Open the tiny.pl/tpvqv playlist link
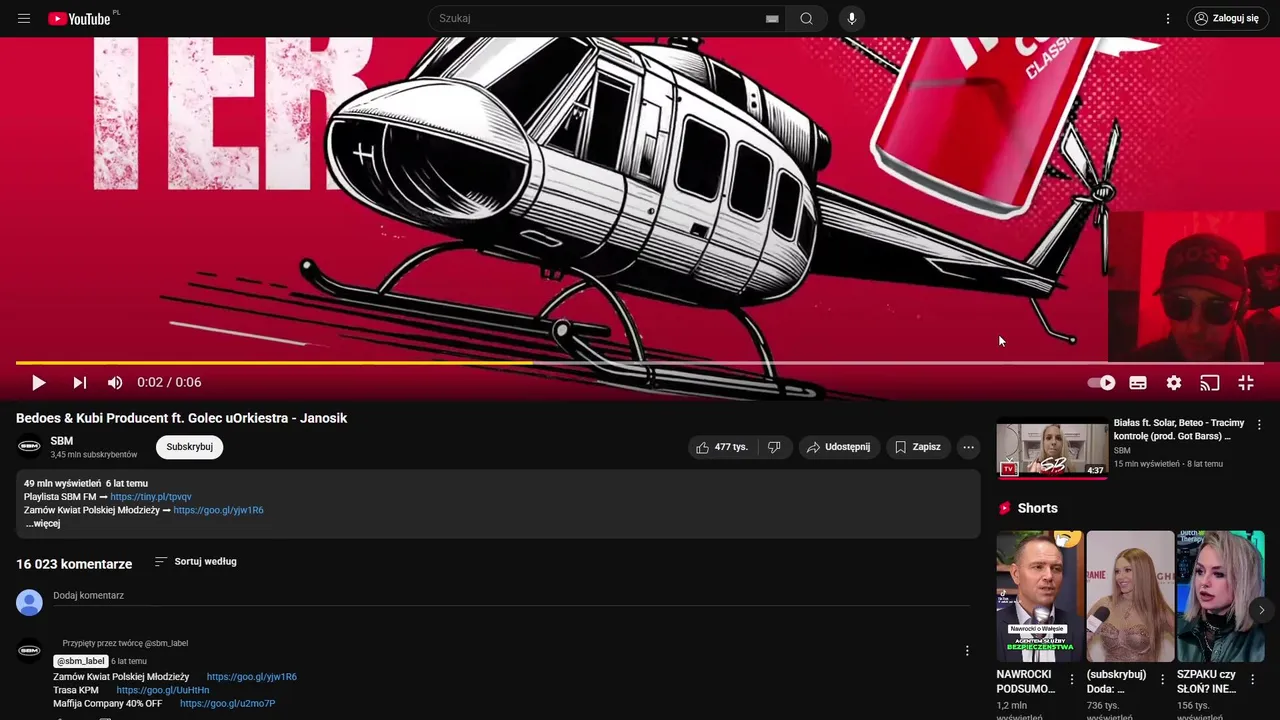1280x720 pixels. tap(151, 497)
